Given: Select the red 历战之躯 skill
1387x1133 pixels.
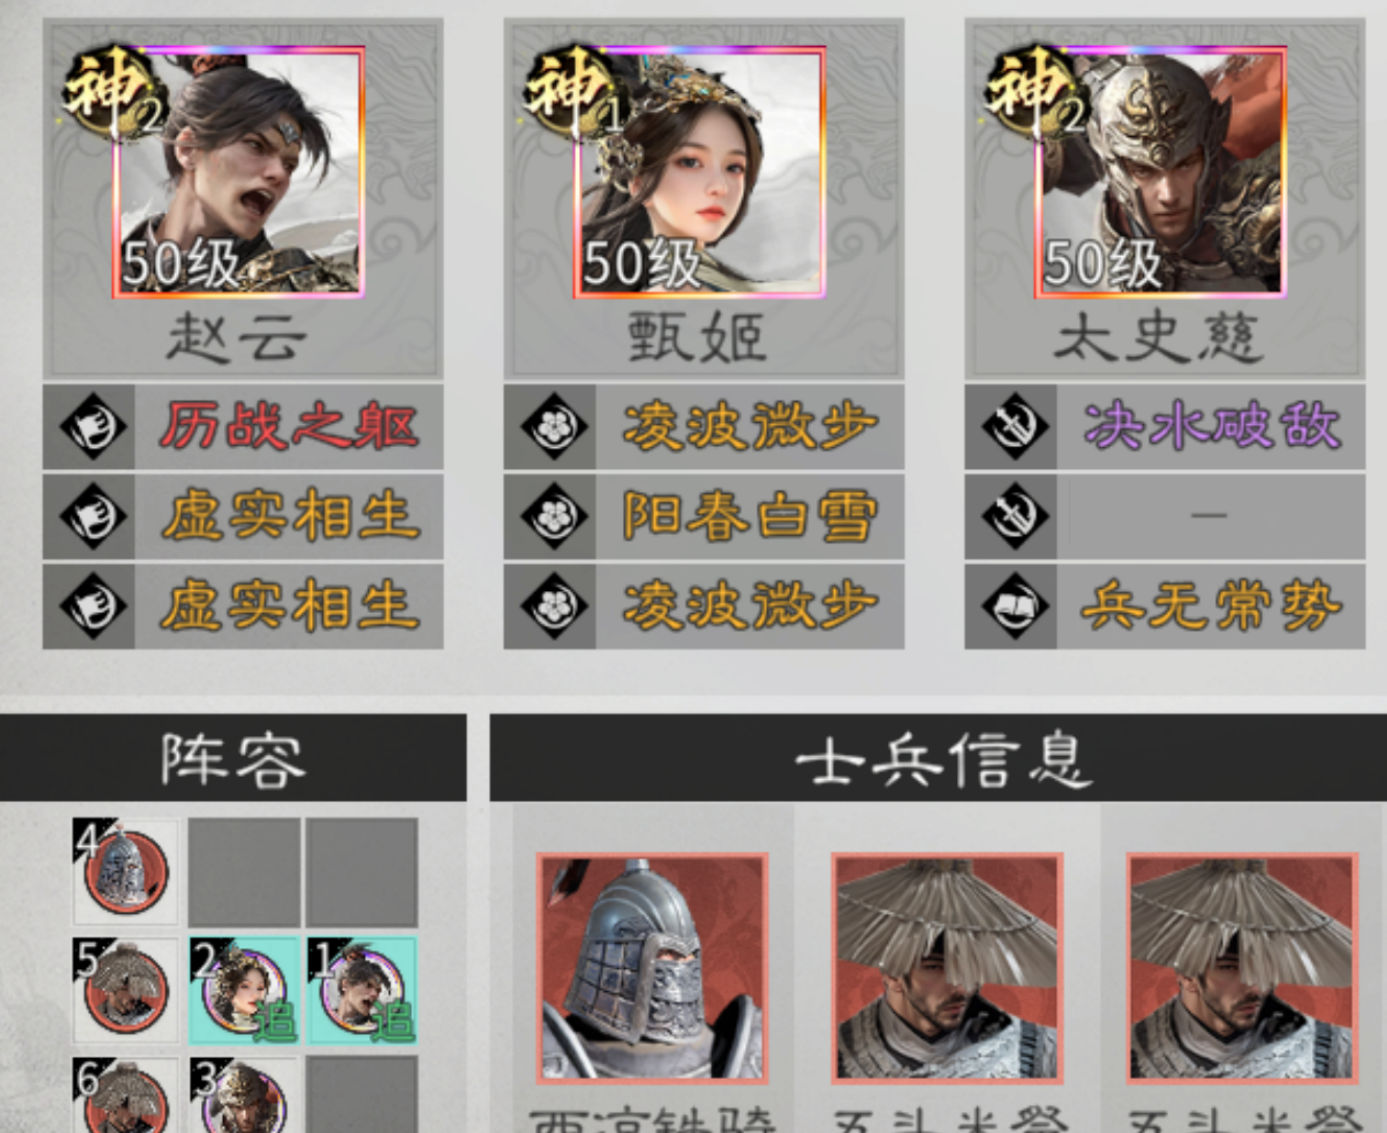Looking at the screenshot, I should tap(288, 427).
